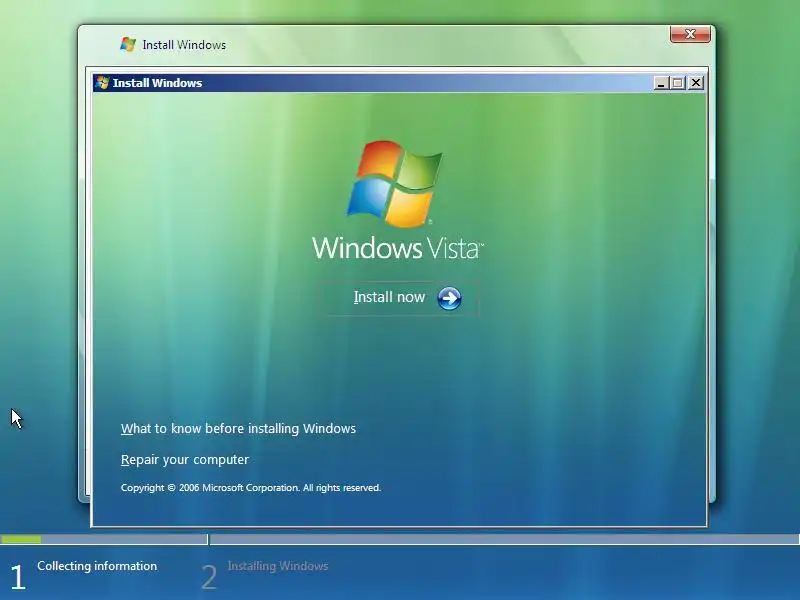Click the blue arrow beside Install now
Viewport: 800px width, 600px height.
click(x=449, y=298)
